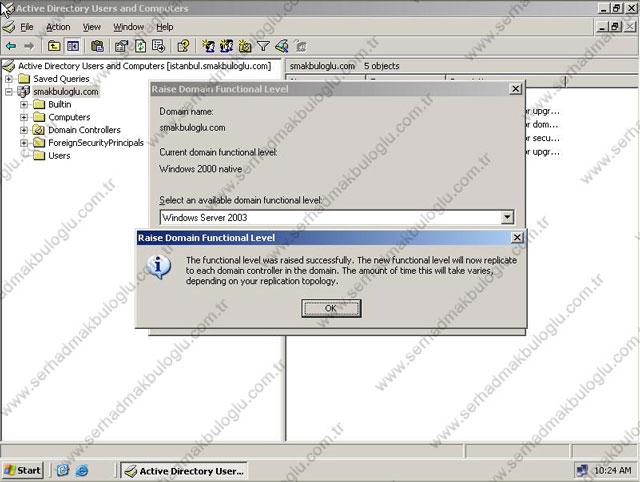Open the Help toolbar icon

(183, 46)
